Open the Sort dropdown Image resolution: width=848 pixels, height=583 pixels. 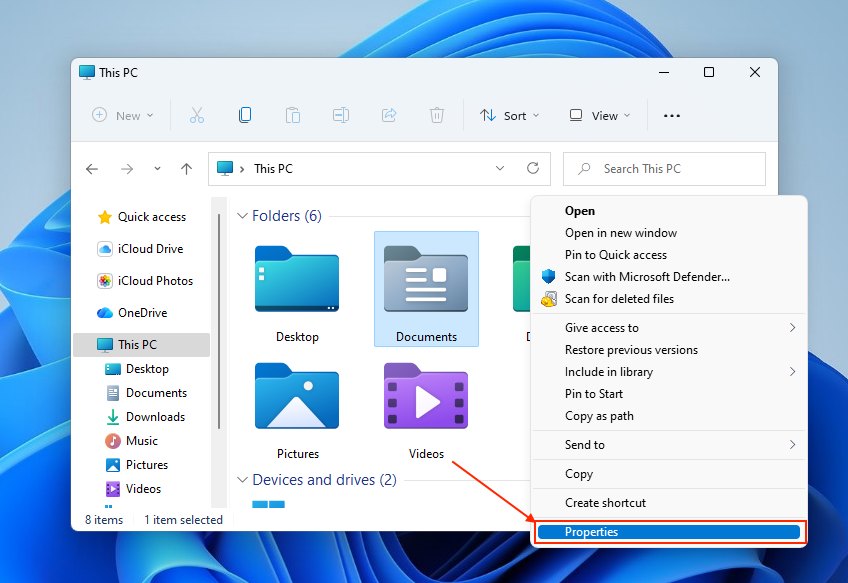click(510, 115)
